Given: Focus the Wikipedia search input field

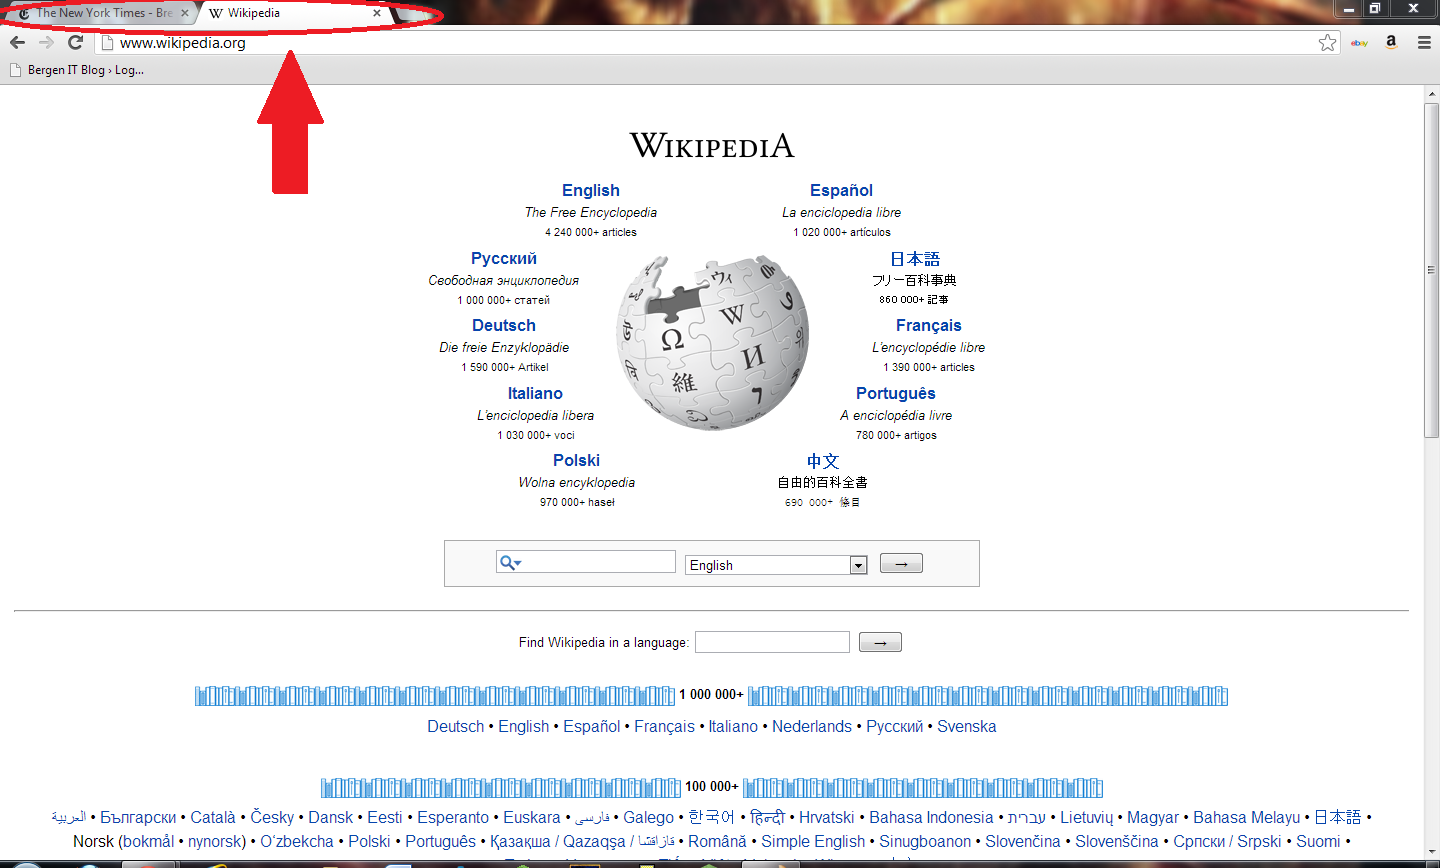Looking at the screenshot, I should click(x=586, y=562).
